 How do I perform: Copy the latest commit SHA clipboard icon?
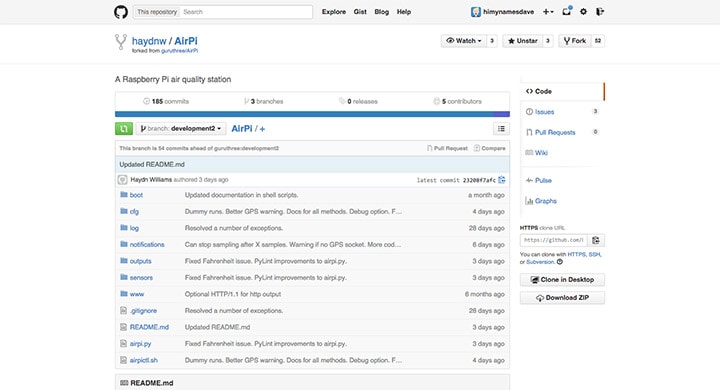pos(501,180)
